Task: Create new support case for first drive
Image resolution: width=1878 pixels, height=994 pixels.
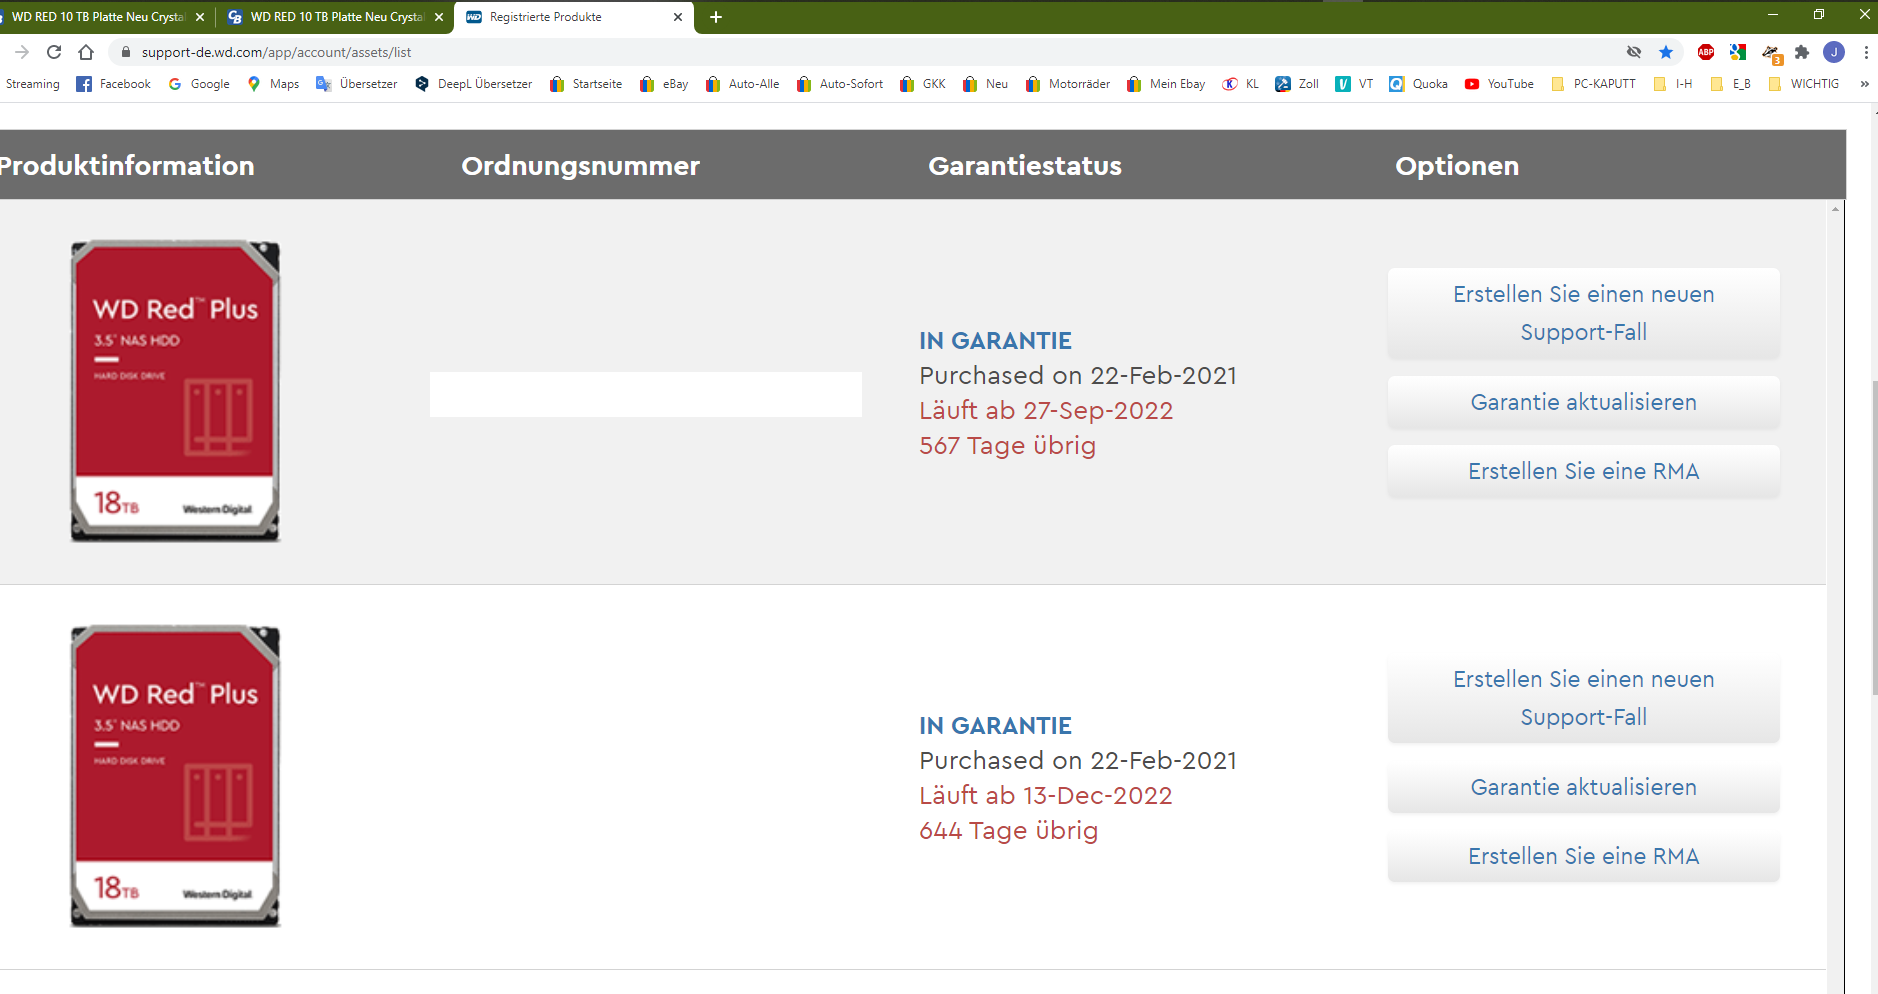Action: 1583,313
